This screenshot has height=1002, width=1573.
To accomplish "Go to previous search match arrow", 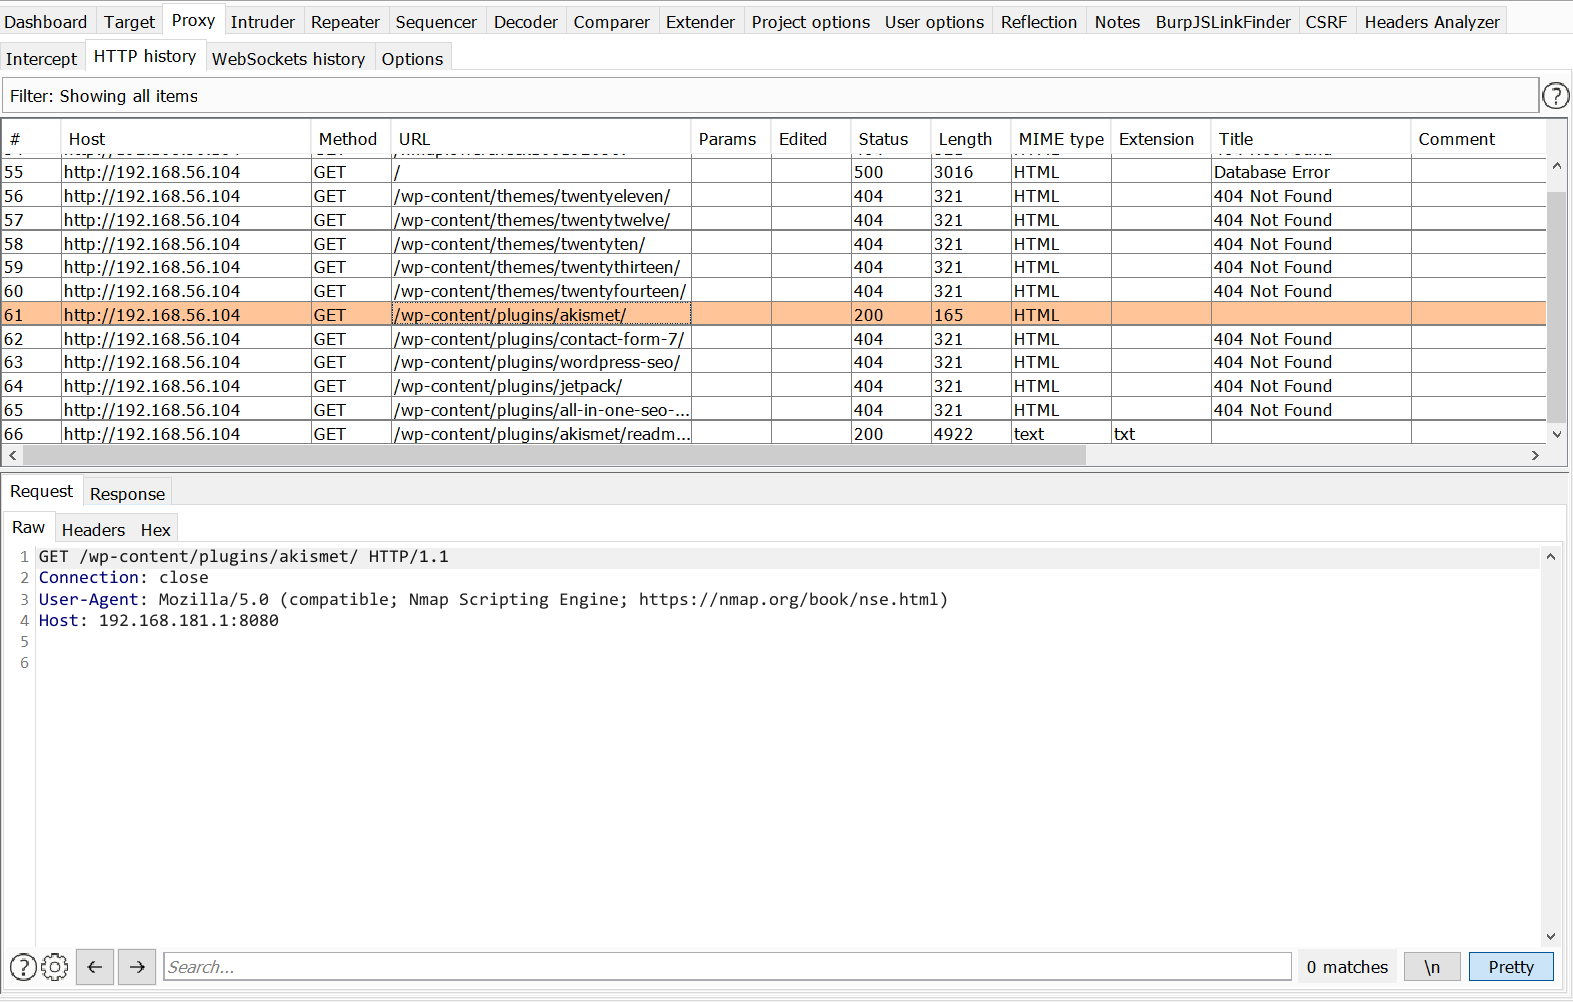I will pyautogui.click(x=95, y=967).
